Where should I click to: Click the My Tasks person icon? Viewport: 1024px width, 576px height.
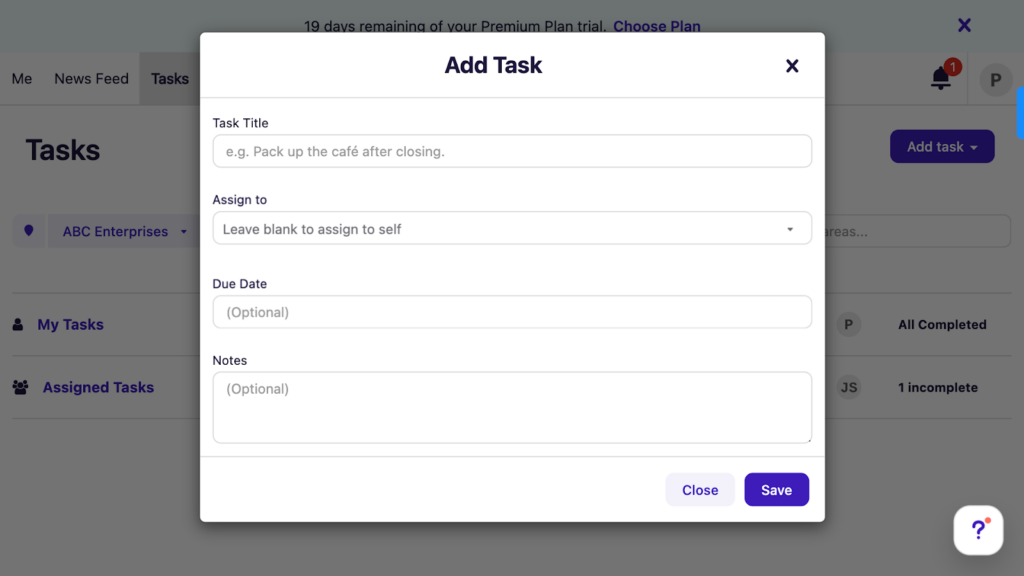tap(18, 325)
